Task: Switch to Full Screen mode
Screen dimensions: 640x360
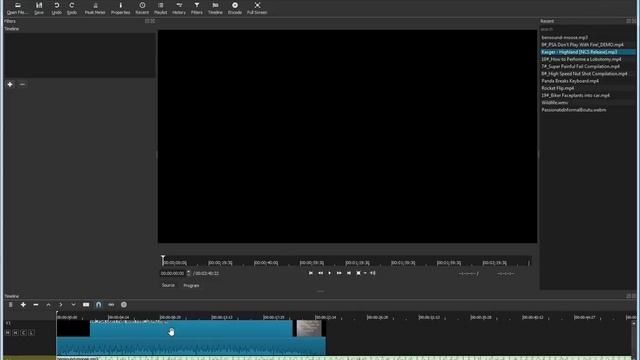Action: click(257, 8)
